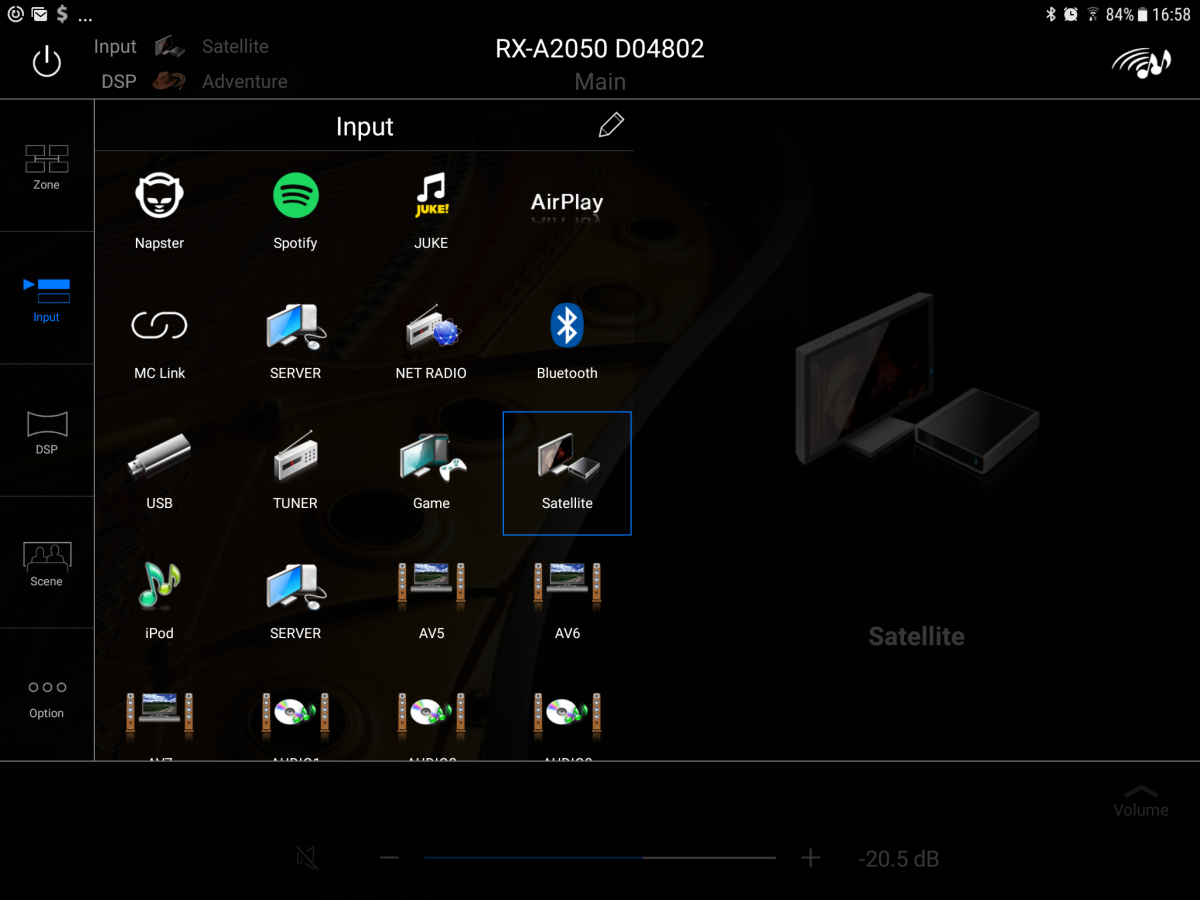Click the Main zone label
Image resolution: width=1200 pixels, height=900 pixels.
600,82
